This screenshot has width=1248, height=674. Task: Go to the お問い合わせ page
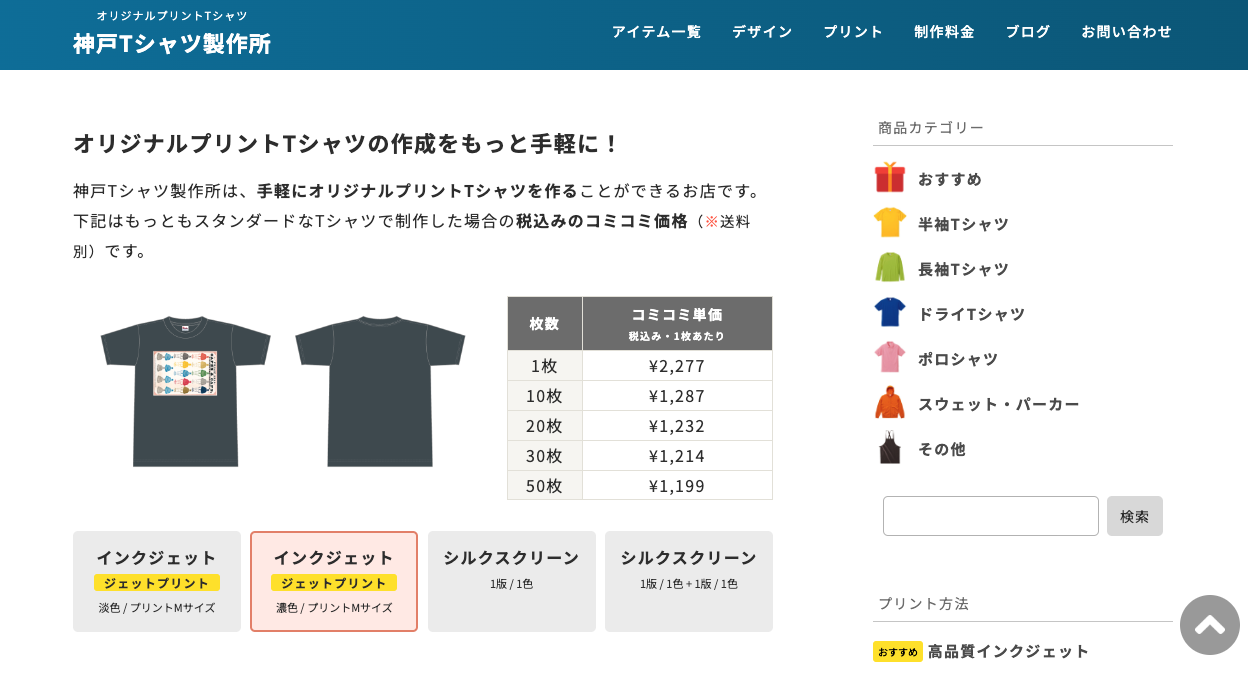1126,32
